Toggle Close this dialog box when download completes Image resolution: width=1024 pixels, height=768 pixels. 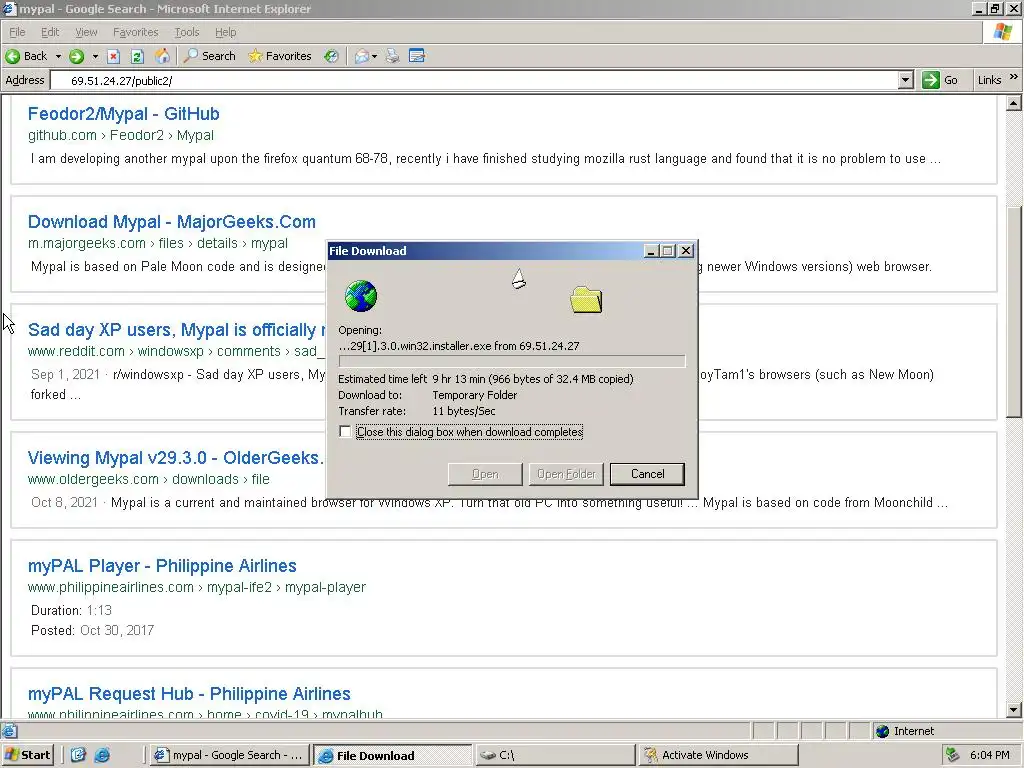[x=345, y=432]
